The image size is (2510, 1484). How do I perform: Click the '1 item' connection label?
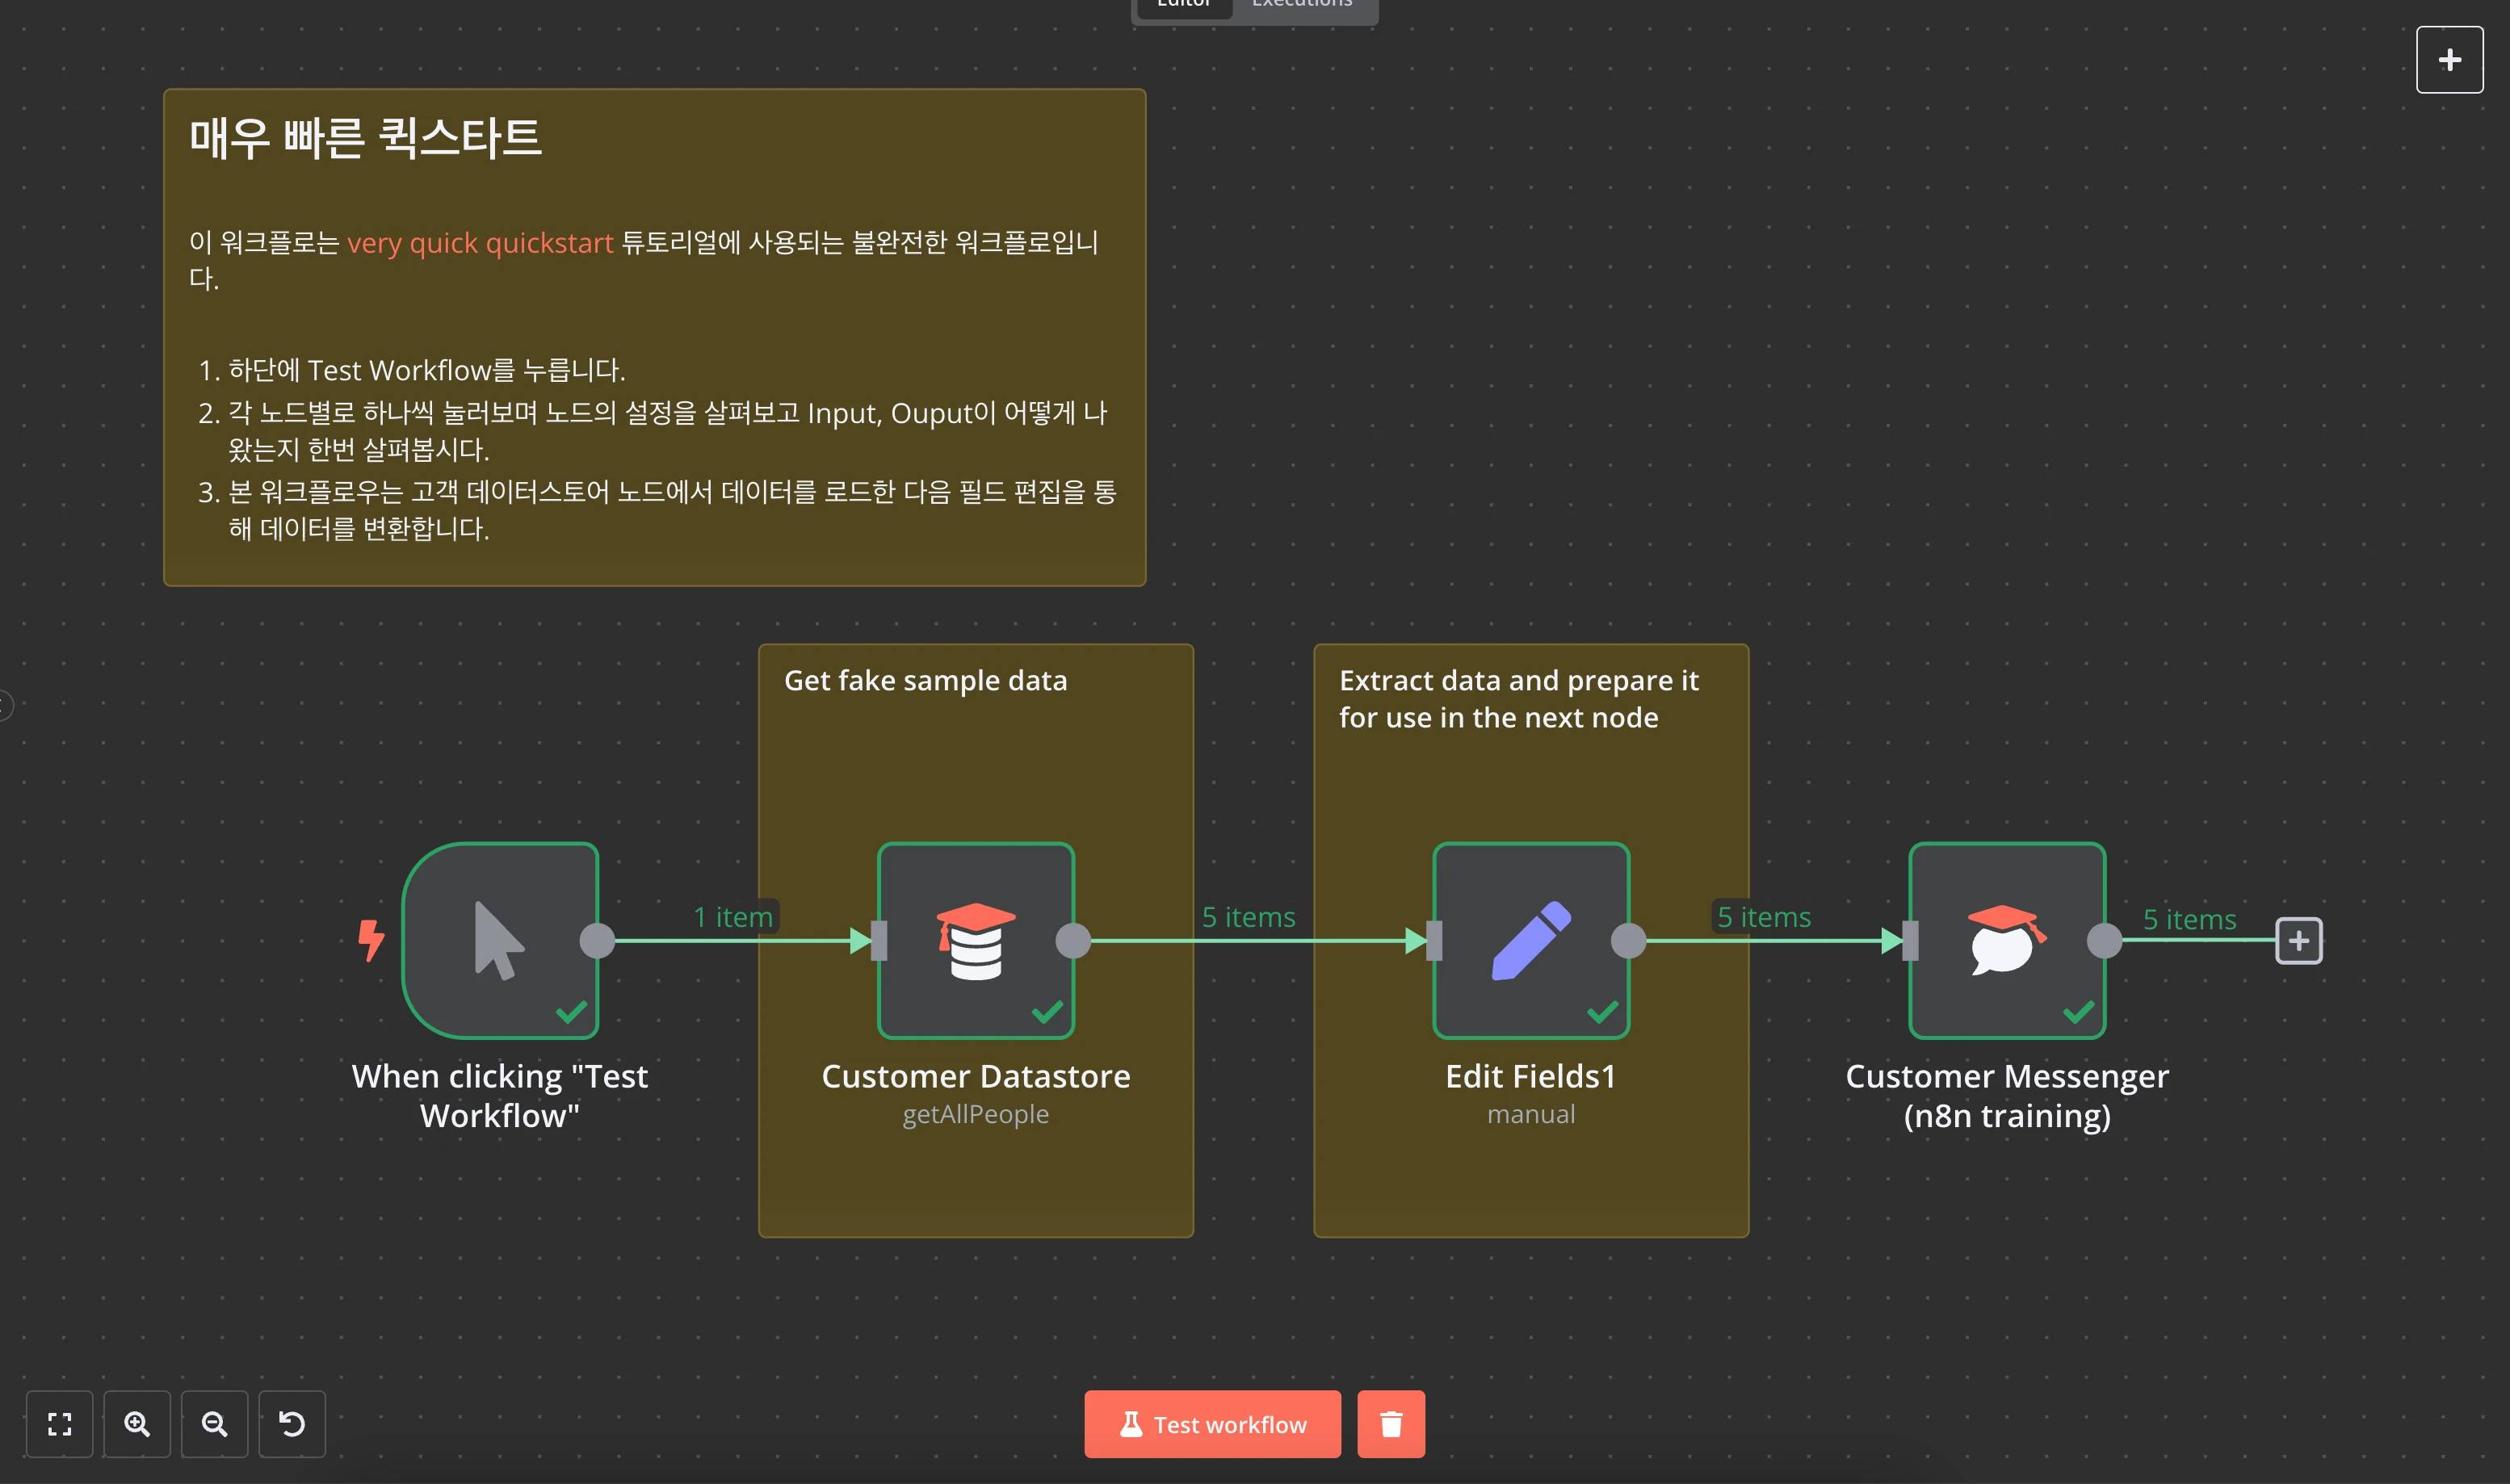pos(733,917)
